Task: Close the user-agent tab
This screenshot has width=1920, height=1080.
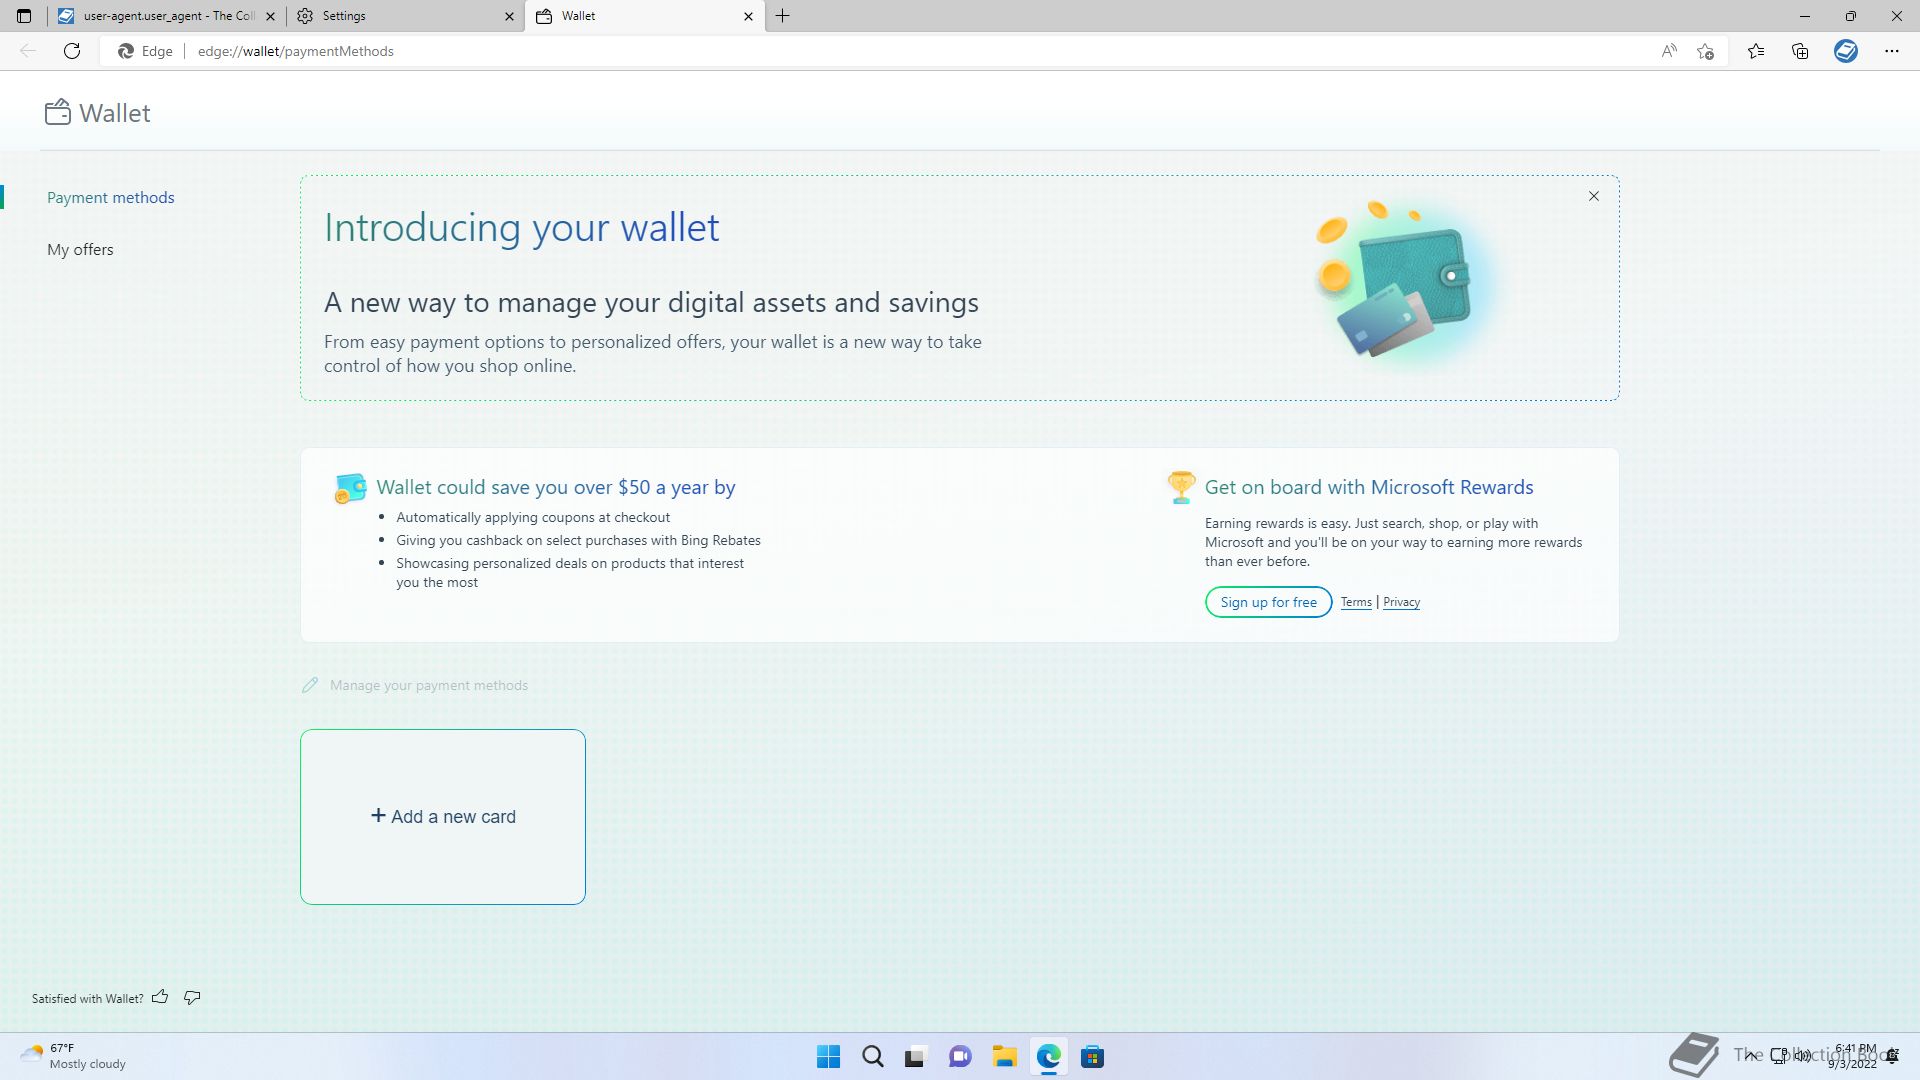Action: [x=271, y=16]
